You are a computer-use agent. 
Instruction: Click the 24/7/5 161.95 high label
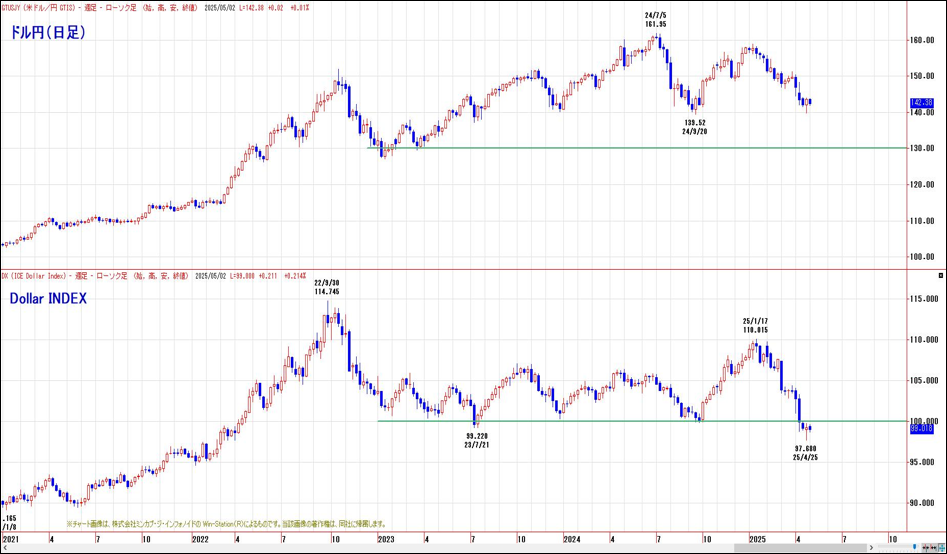pyautogui.click(x=655, y=19)
